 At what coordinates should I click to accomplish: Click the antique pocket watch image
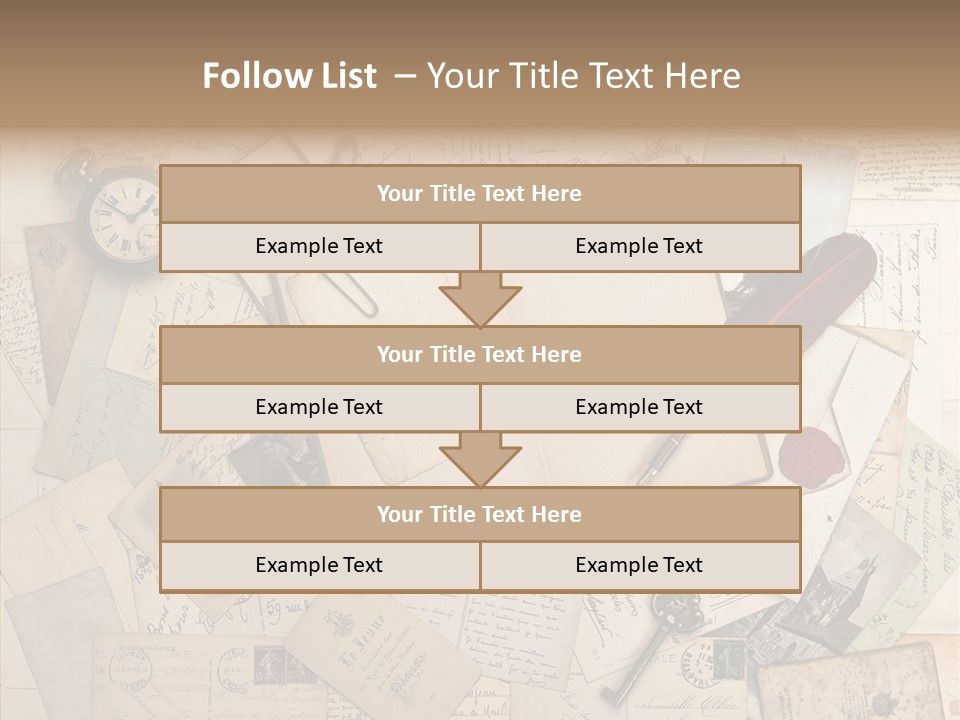click(x=122, y=213)
